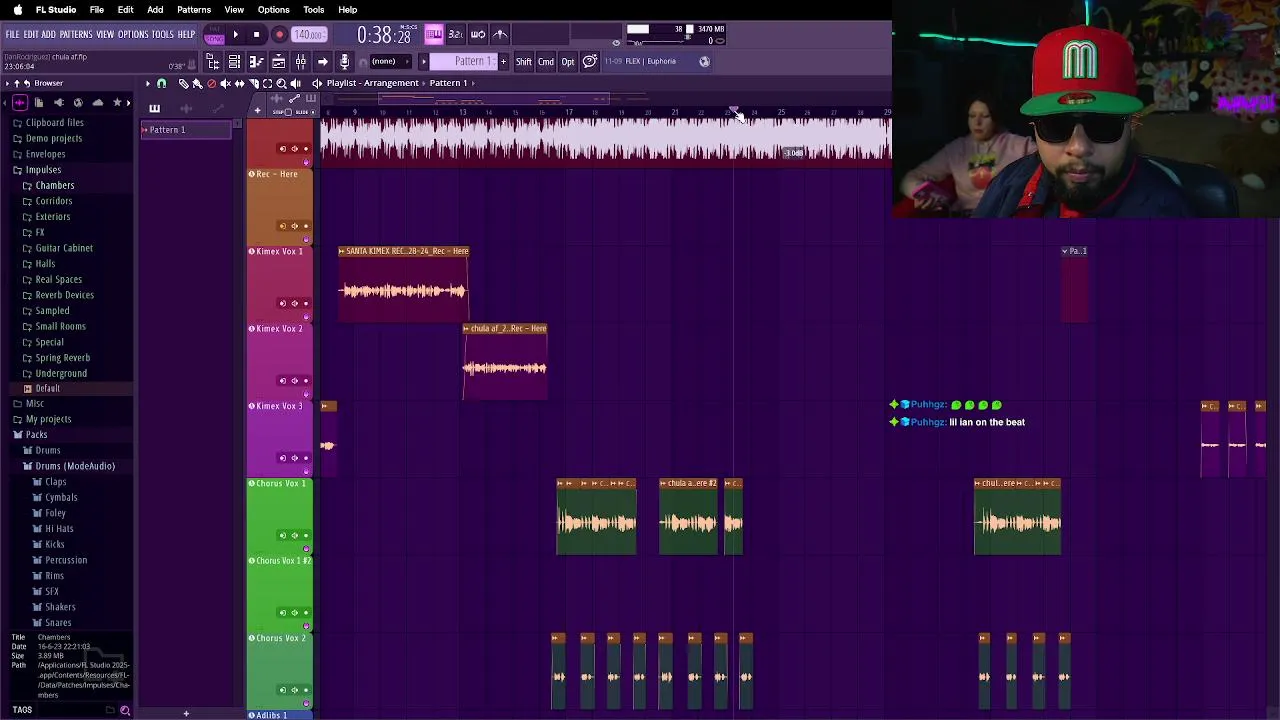Expand the Chambers subfolder

pos(54,185)
